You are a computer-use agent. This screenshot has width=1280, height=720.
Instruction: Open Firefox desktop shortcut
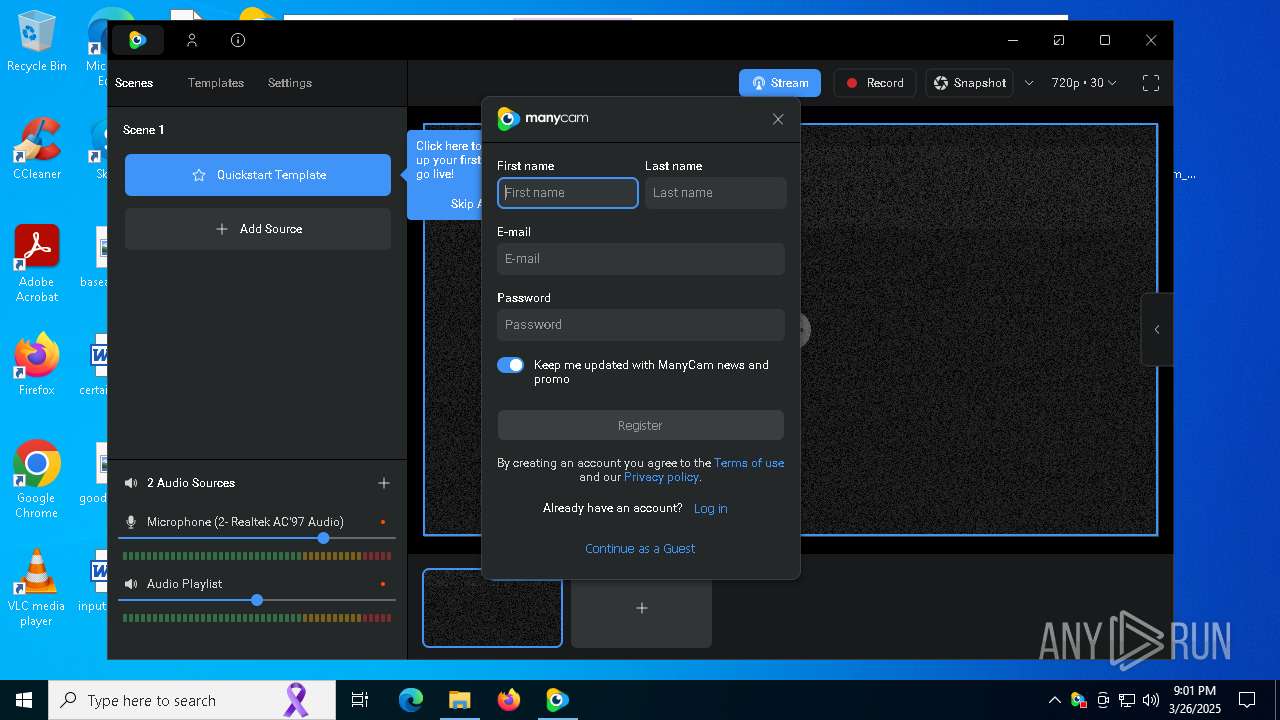[36, 364]
